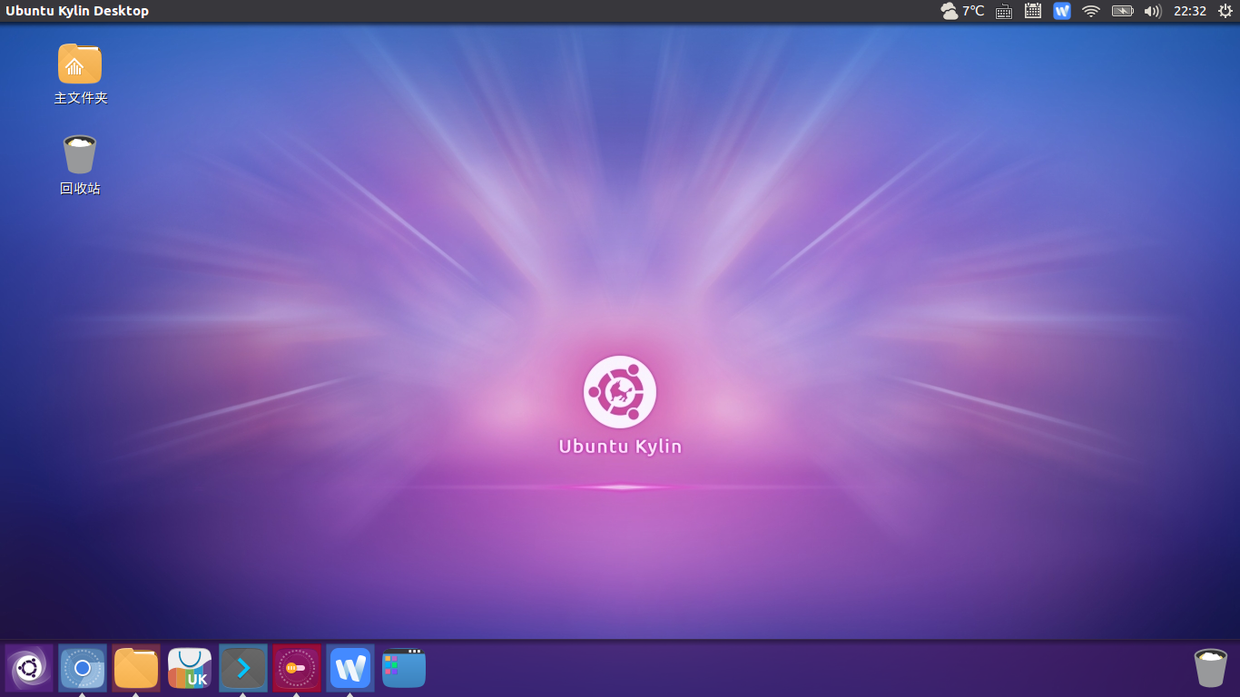Open the weather indicator showing 7°C

click(x=962, y=11)
